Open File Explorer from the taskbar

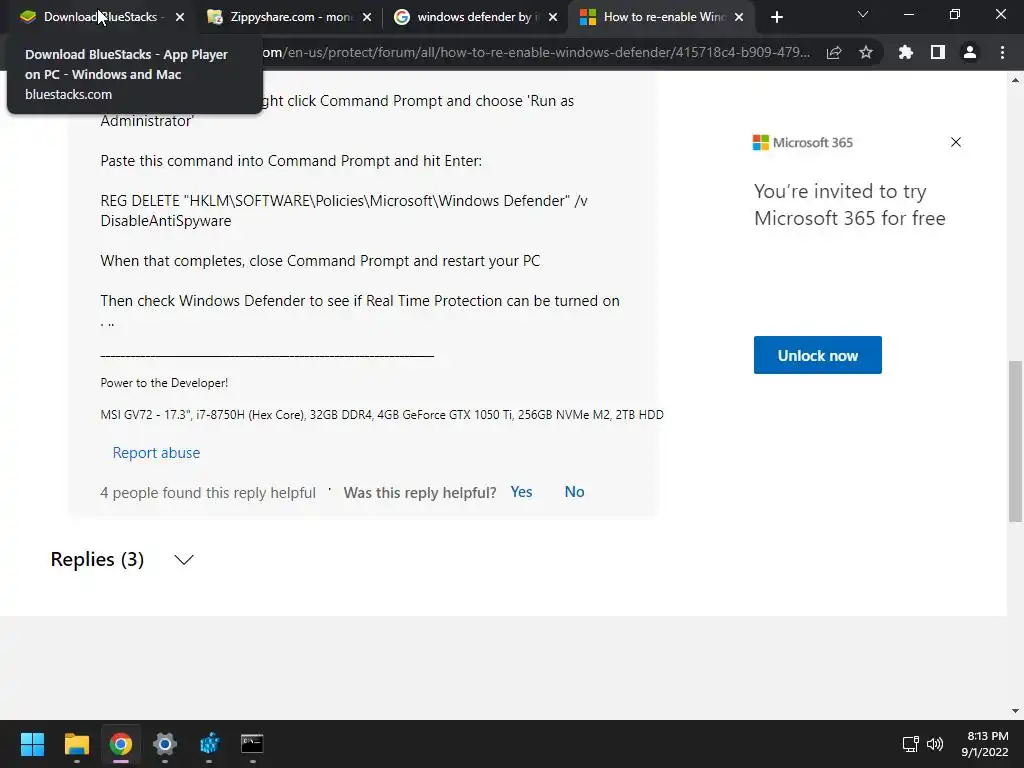(x=76, y=744)
